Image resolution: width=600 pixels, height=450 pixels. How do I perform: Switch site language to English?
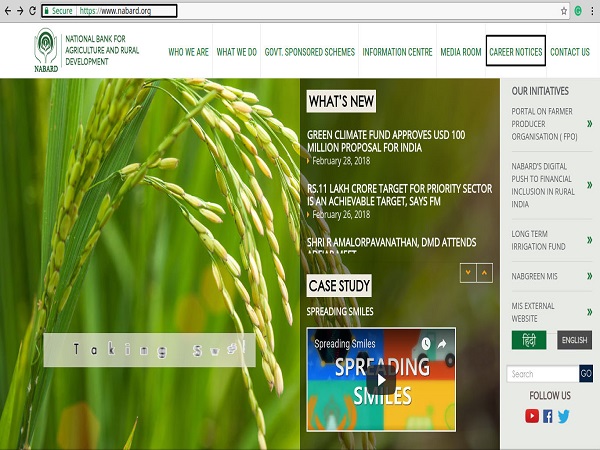(574, 340)
